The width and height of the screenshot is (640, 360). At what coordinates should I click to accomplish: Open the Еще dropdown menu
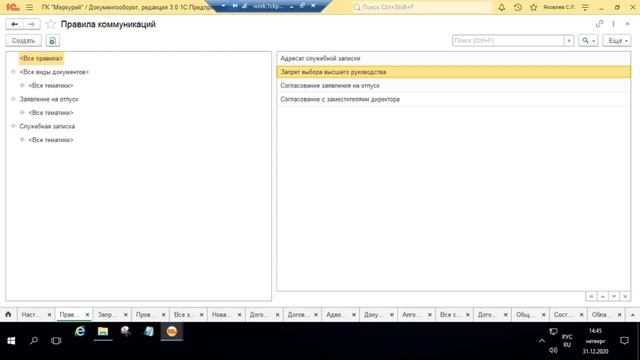point(617,41)
